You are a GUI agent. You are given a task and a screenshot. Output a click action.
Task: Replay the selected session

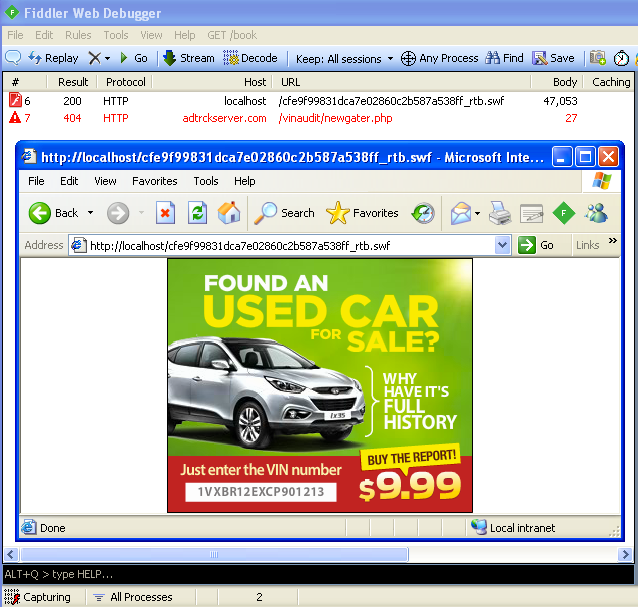click(53, 58)
